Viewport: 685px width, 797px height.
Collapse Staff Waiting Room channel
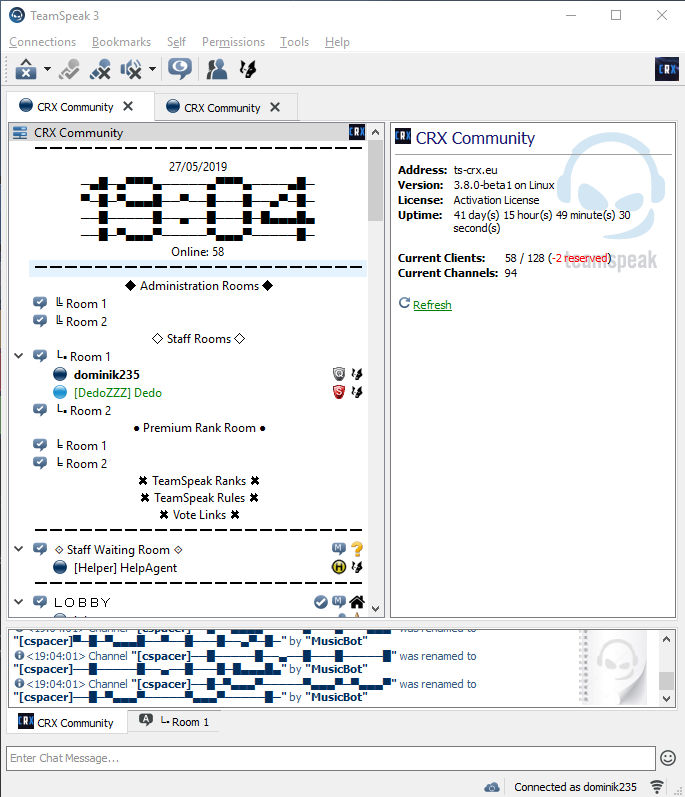(x=19, y=549)
